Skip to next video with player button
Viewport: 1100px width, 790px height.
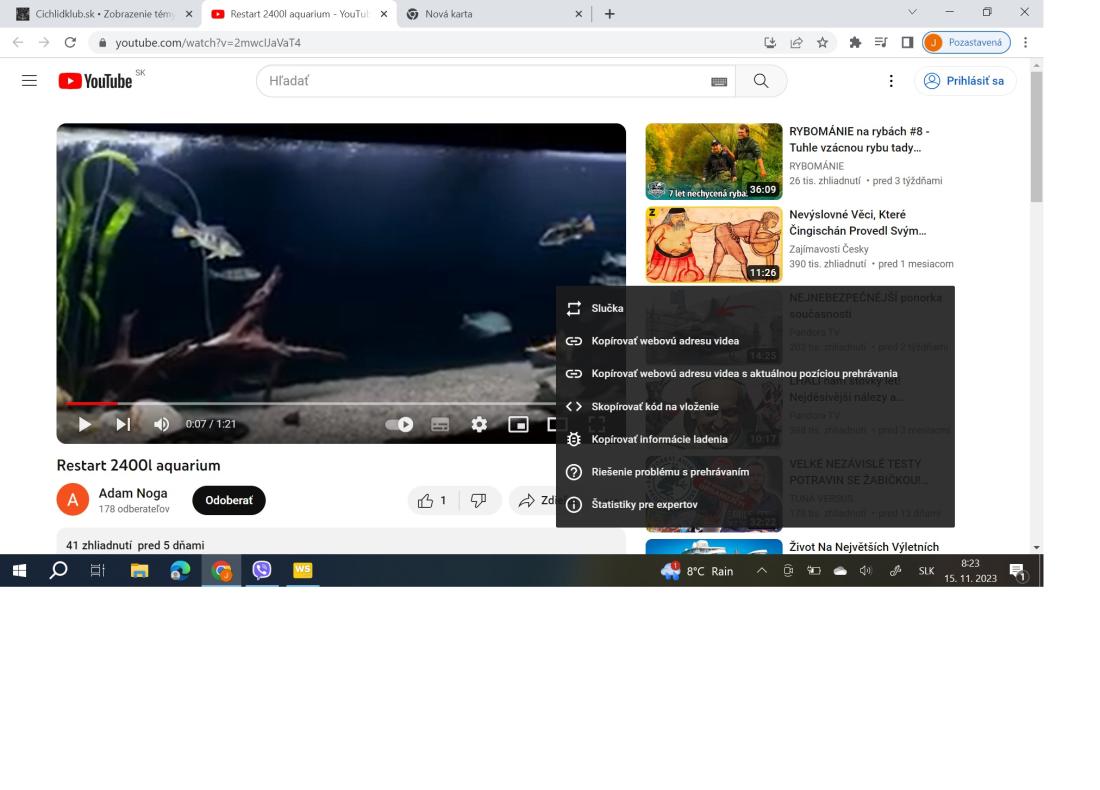[123, 424]
